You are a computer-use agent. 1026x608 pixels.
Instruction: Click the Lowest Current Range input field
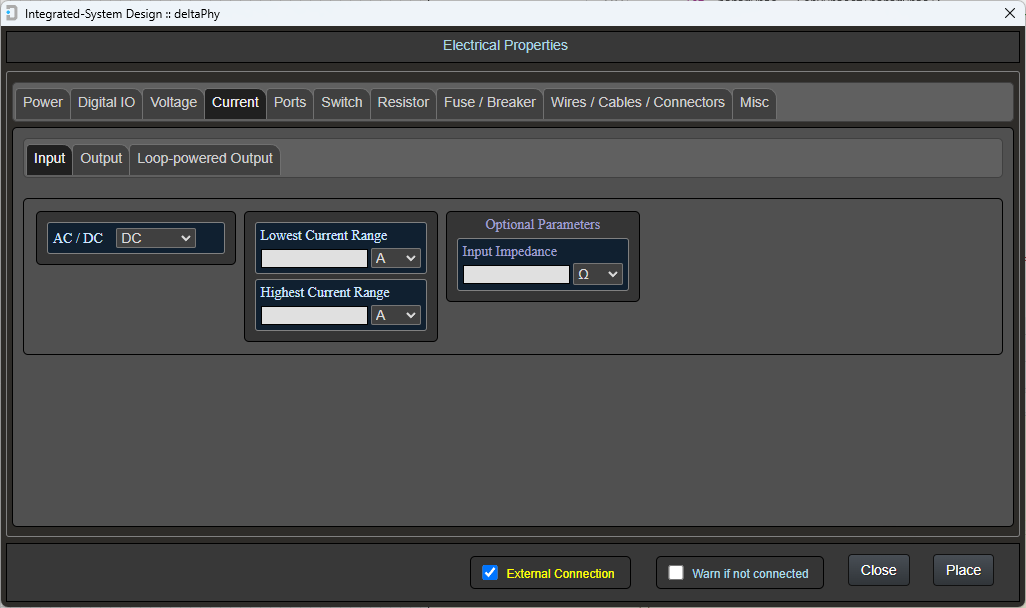[314, 258]
